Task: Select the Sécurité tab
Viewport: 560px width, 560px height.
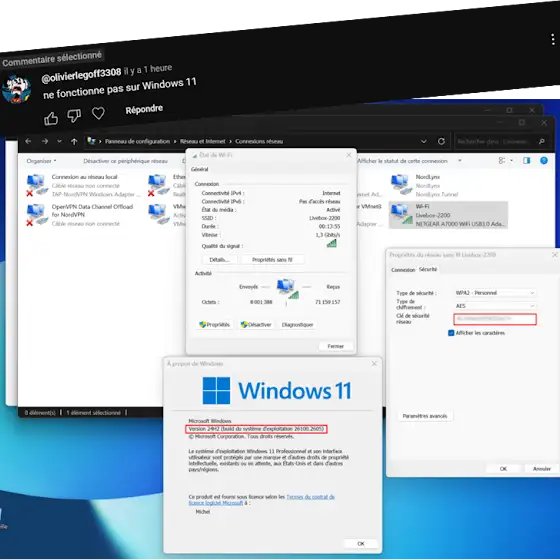Action: (x=428, y=269)
